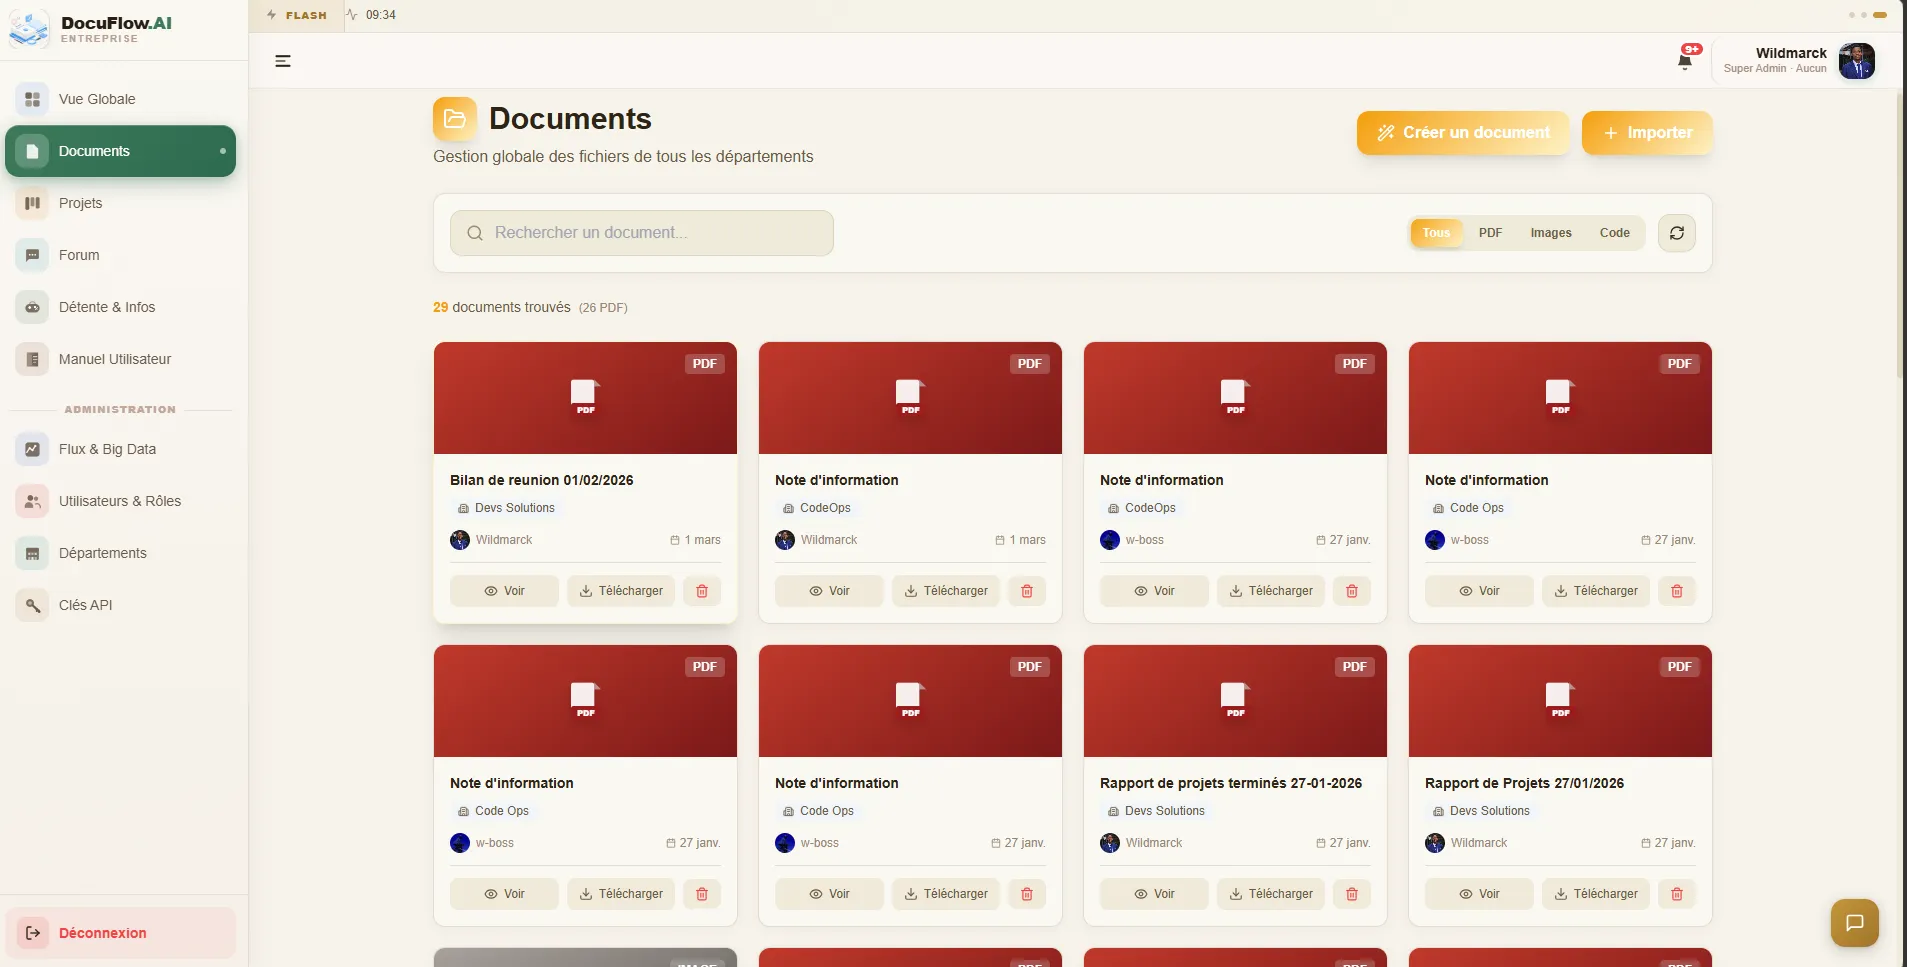View Rapport de Projets 27/01/2026
The height and width of the screenshot is (967, 1907).
click(1479, 894)
